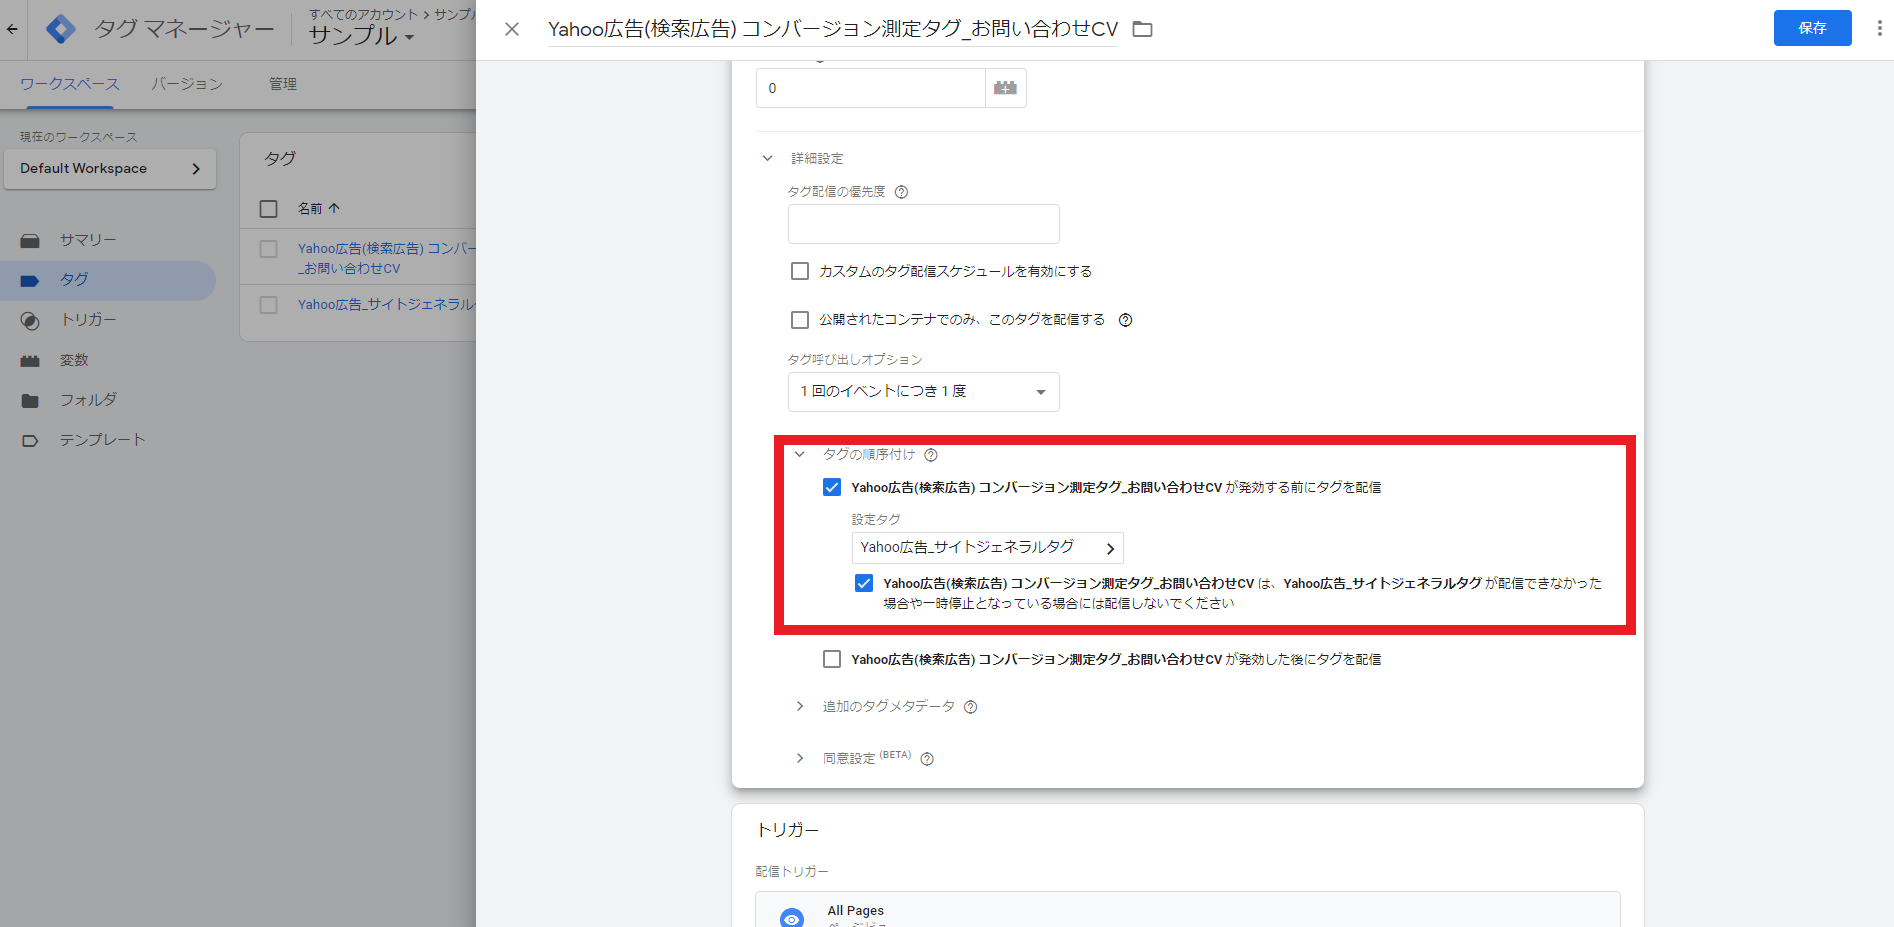Screen dimensions: 1894x927
Task: Toggle select-all checkbox in tag list header
Action: click(268, 209)
